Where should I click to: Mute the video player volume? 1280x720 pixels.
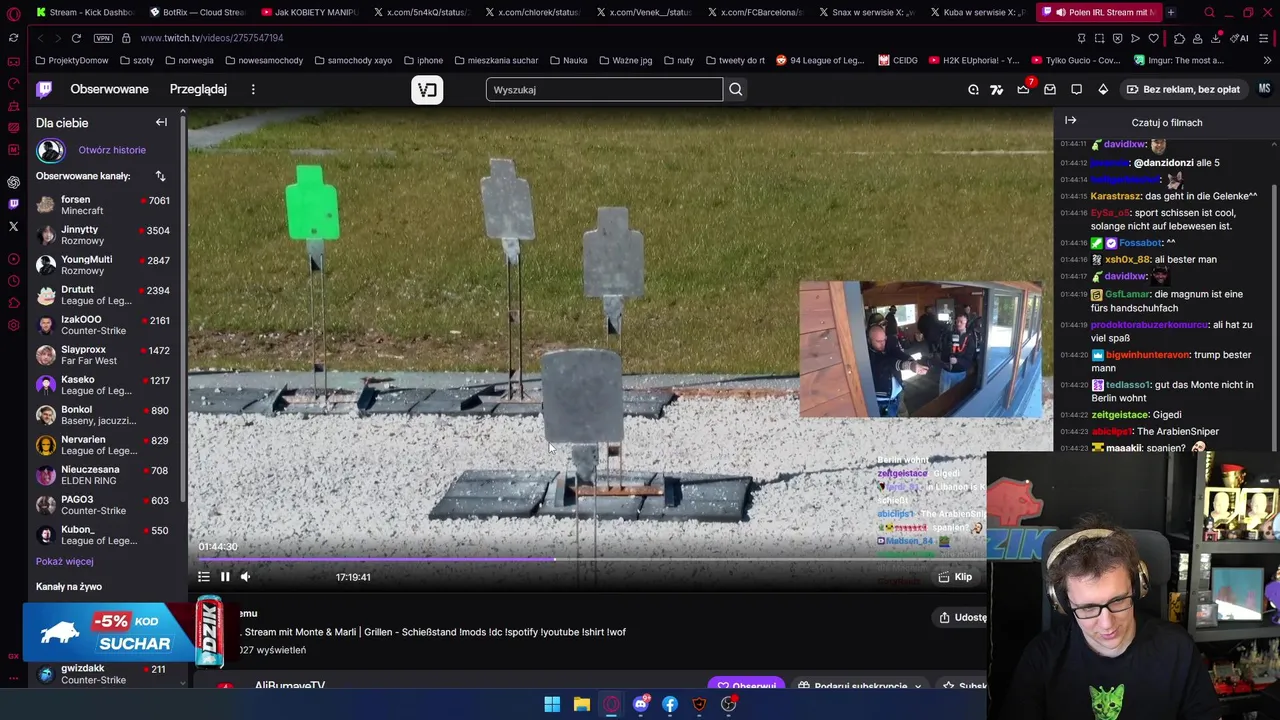(x=246, y=577)
